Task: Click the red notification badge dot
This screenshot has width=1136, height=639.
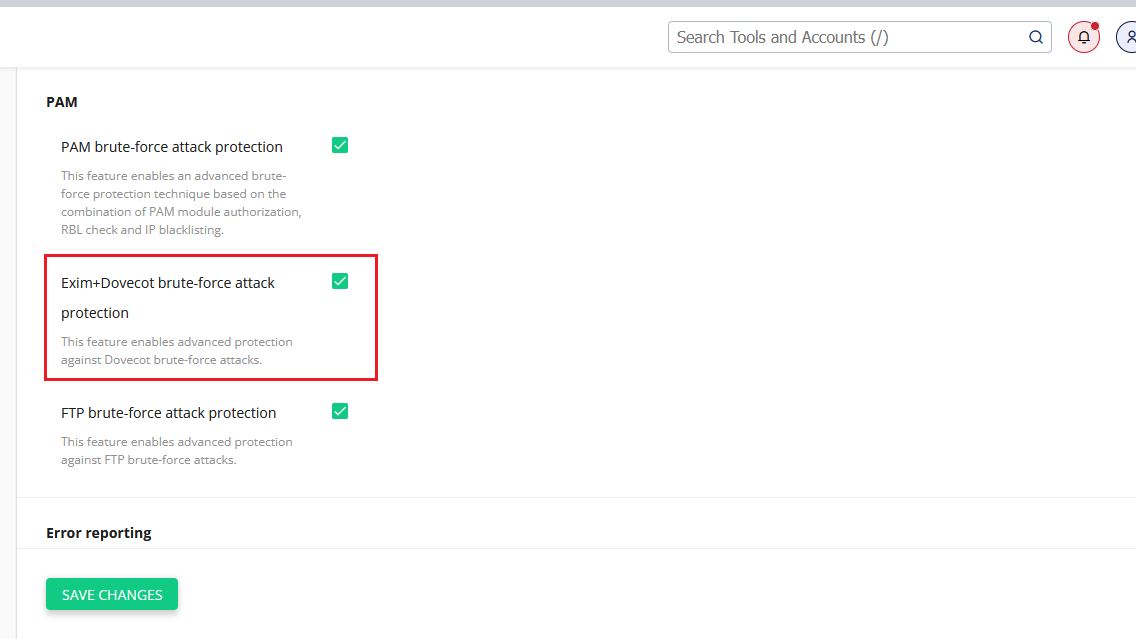Action: pyautogui.click(x=1095, y=26)
